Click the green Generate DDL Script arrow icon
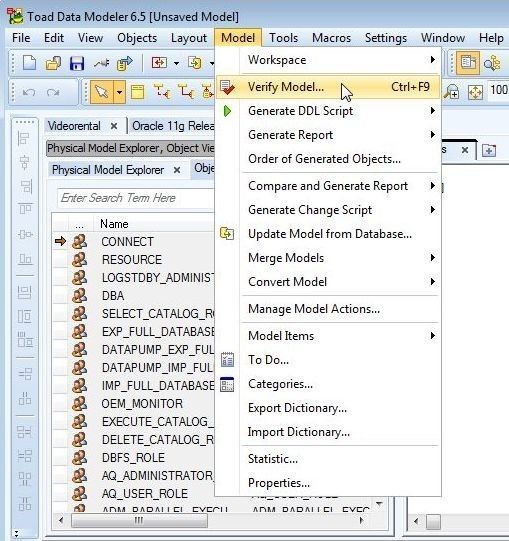The height and width of the screenshot is (541, 509). pos(227,111)
